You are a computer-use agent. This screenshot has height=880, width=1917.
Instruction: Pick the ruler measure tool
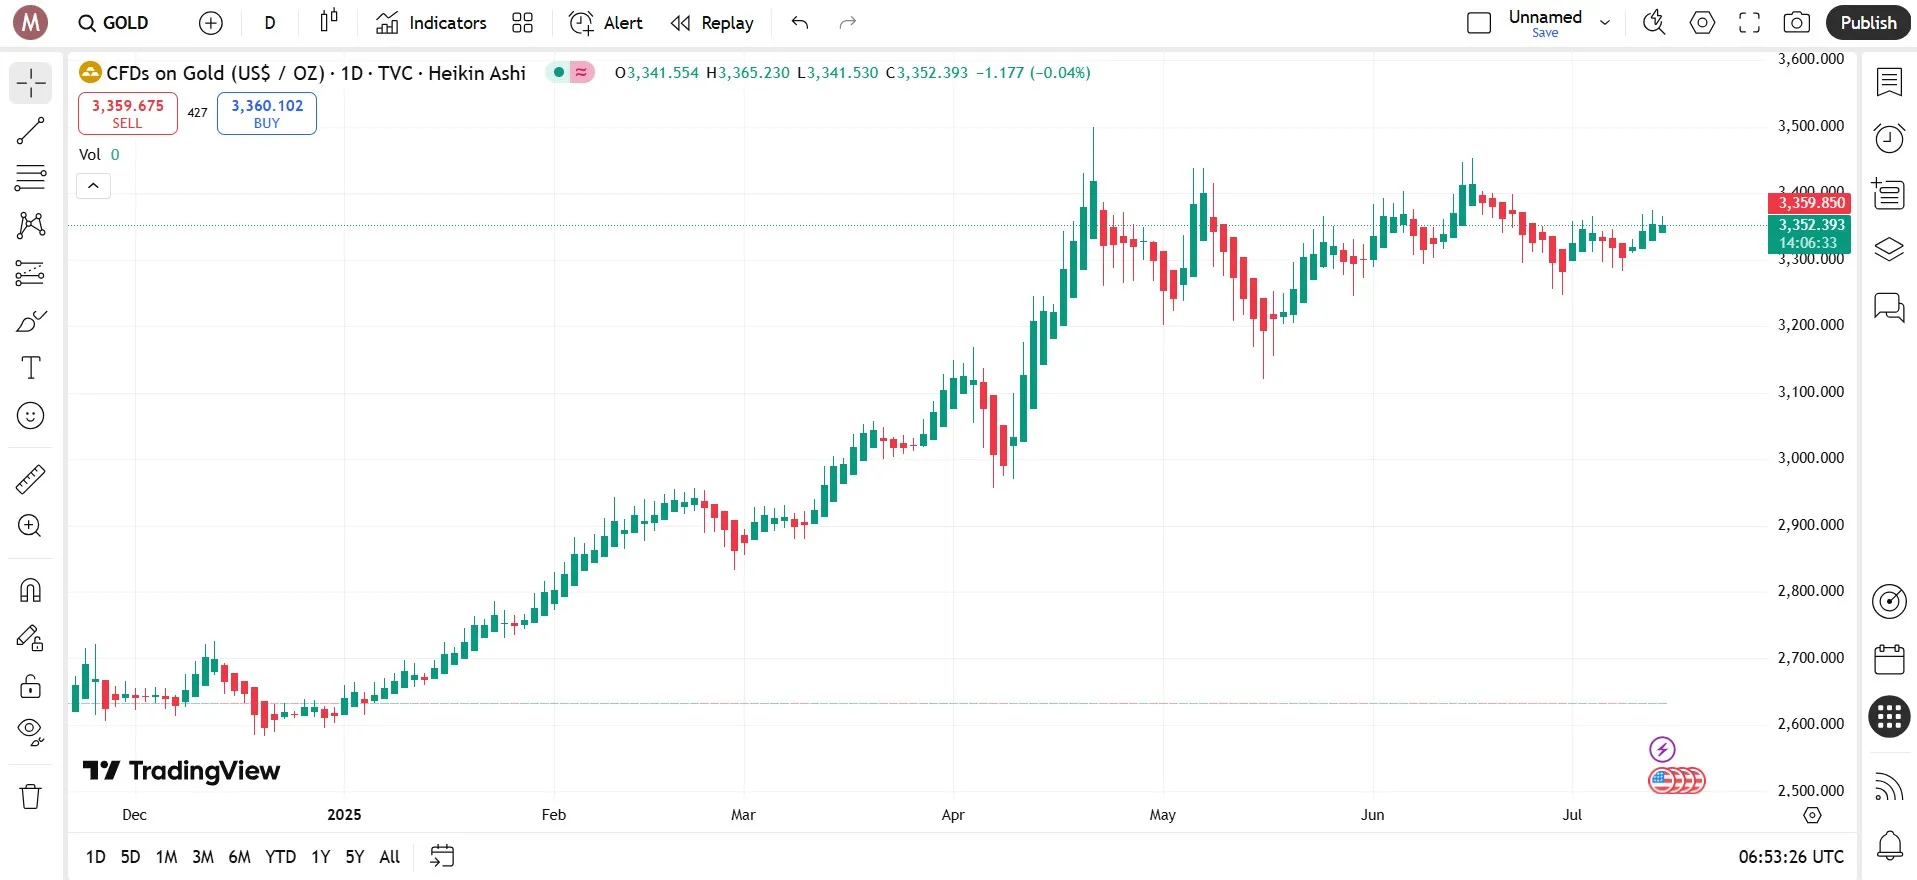[x=31, y=480]
